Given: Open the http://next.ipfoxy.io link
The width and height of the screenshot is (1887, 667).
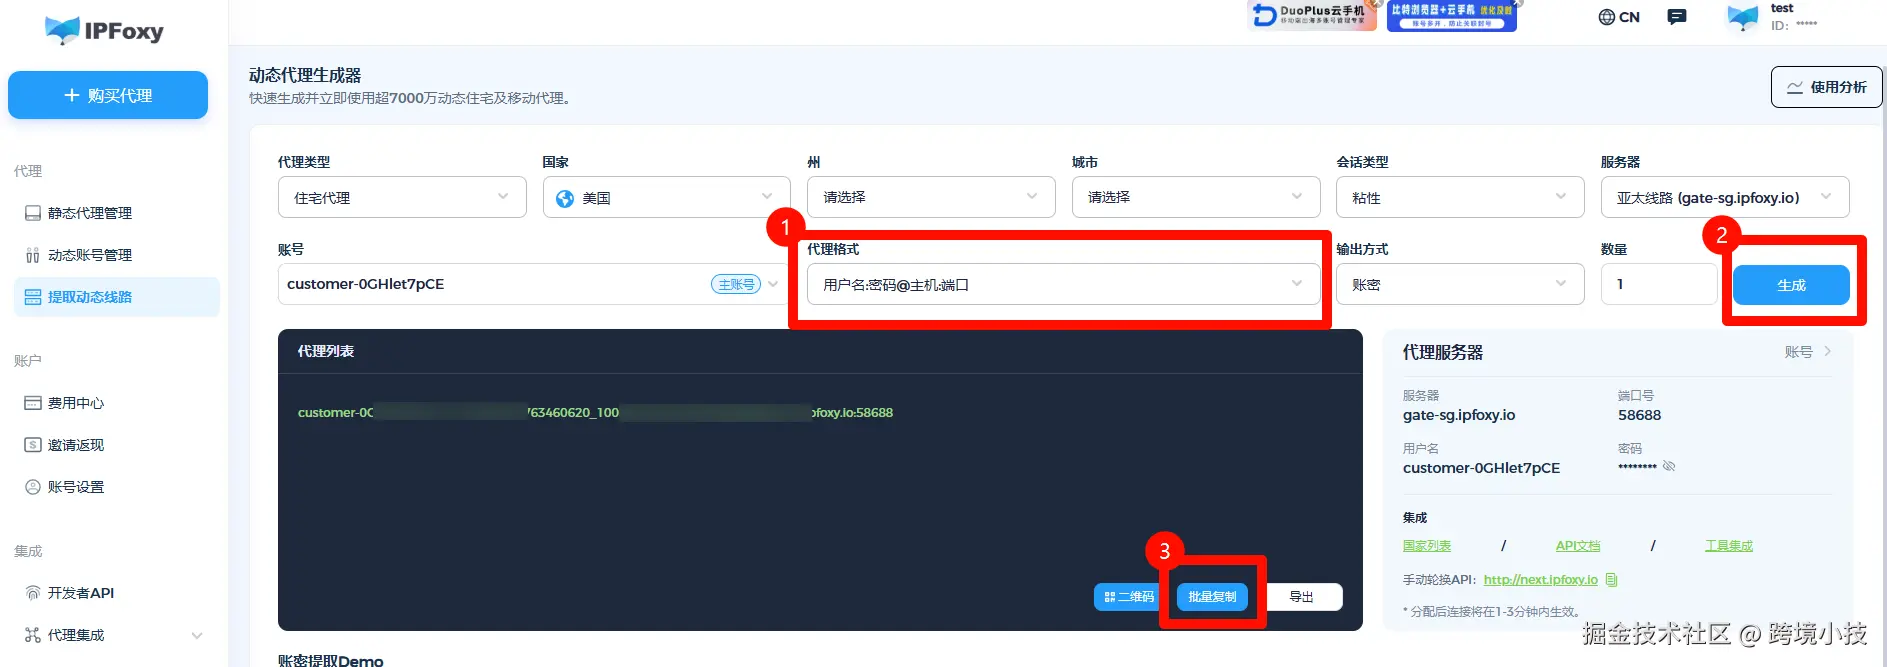Looking at the screenshot, I should (x=1541, y=580).
